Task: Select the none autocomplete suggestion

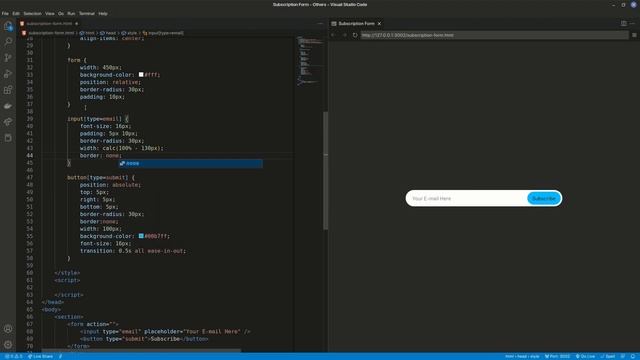Action: pyautogui.click(x=191, y=163)
